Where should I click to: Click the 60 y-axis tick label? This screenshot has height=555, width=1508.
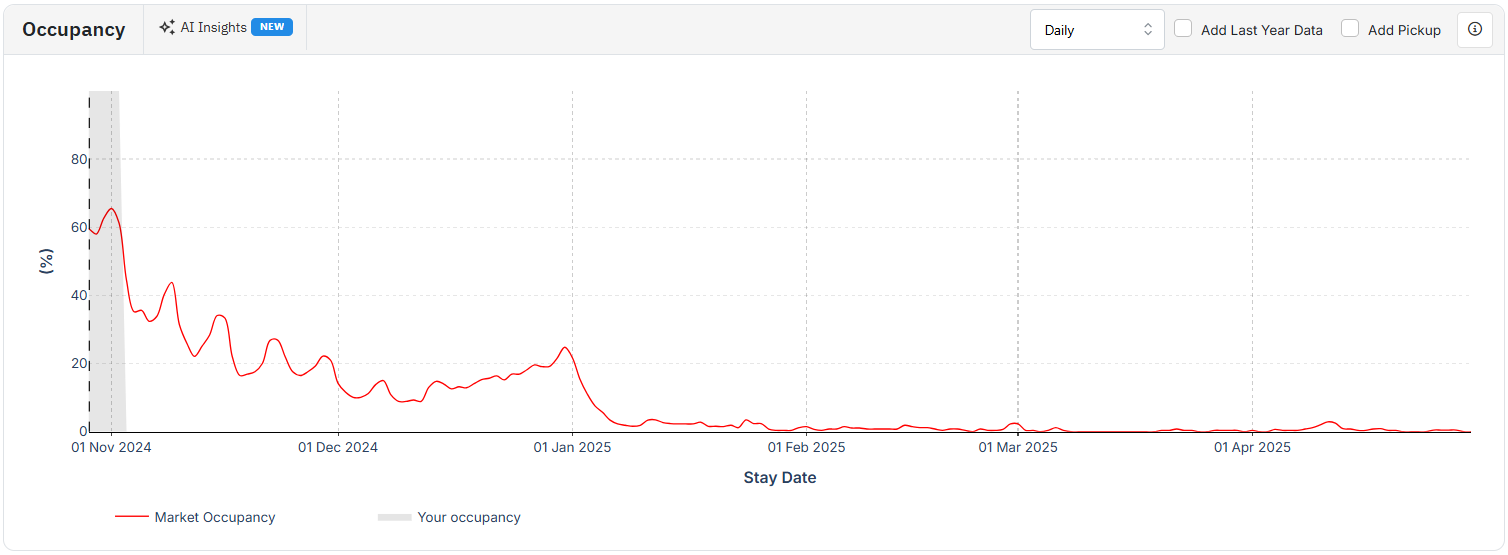(77, 227)
